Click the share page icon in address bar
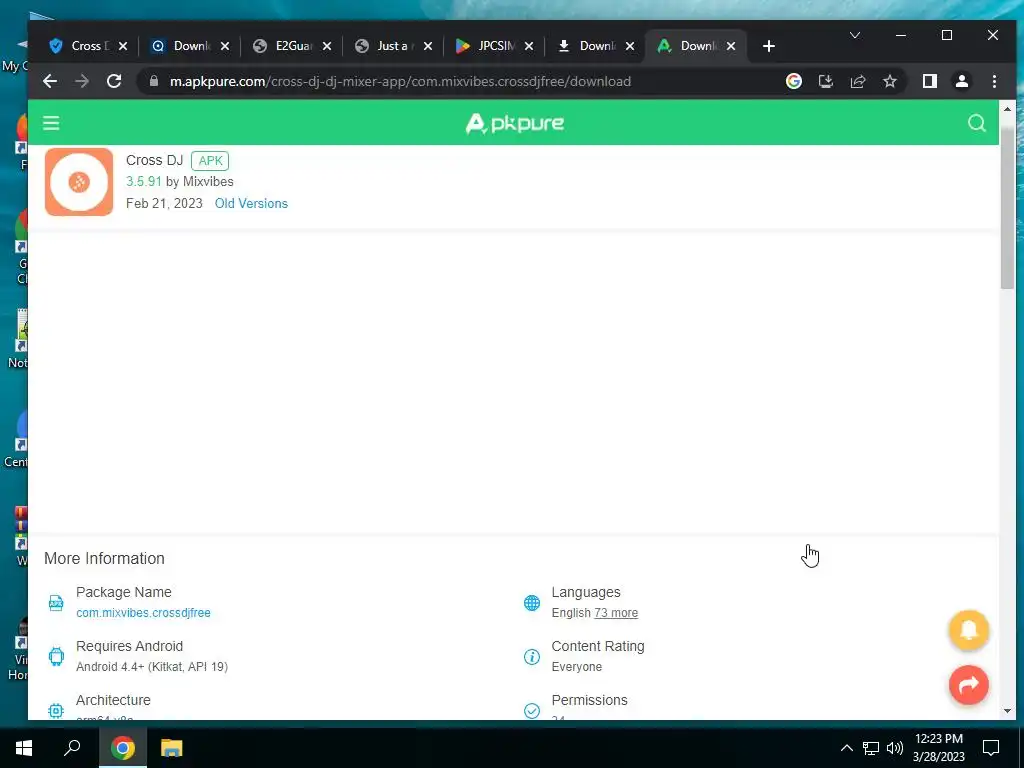Screen dimensions: 1024x768 pyautogui.click(x=857, y=81)
